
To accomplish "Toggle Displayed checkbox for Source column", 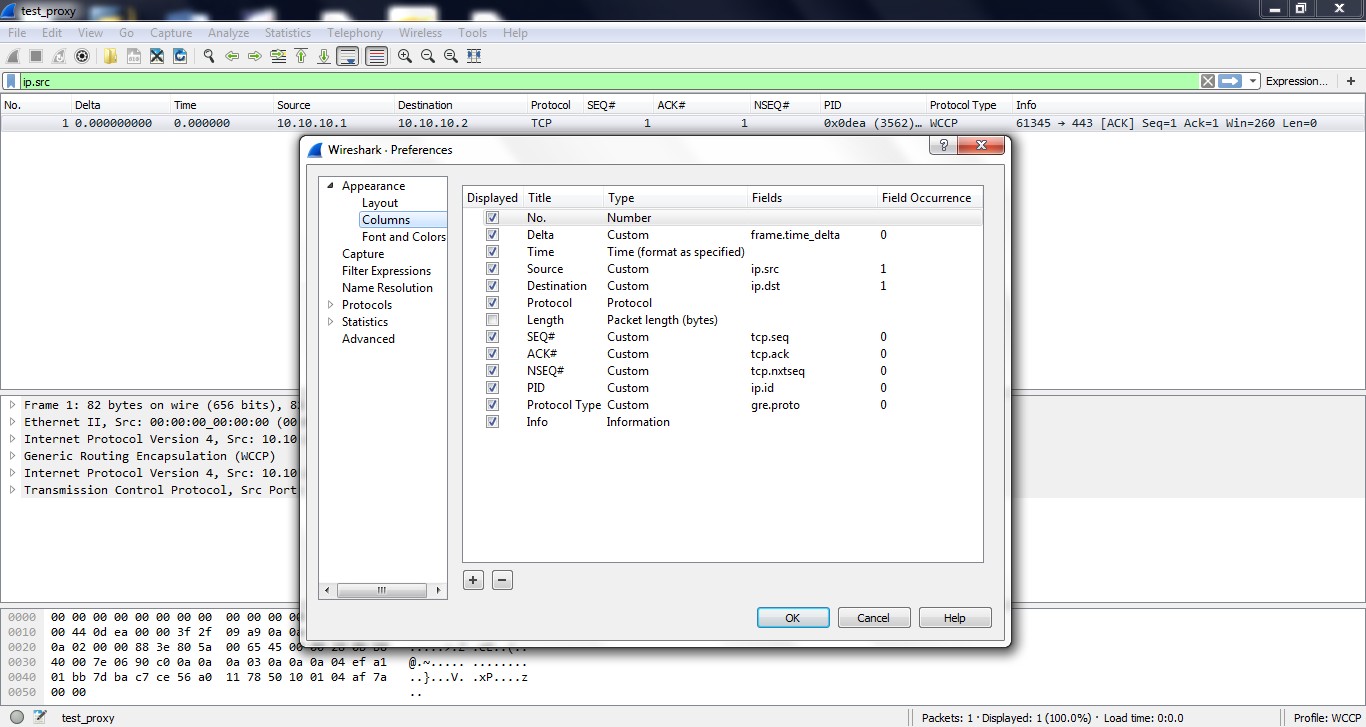I will (492, 269).
